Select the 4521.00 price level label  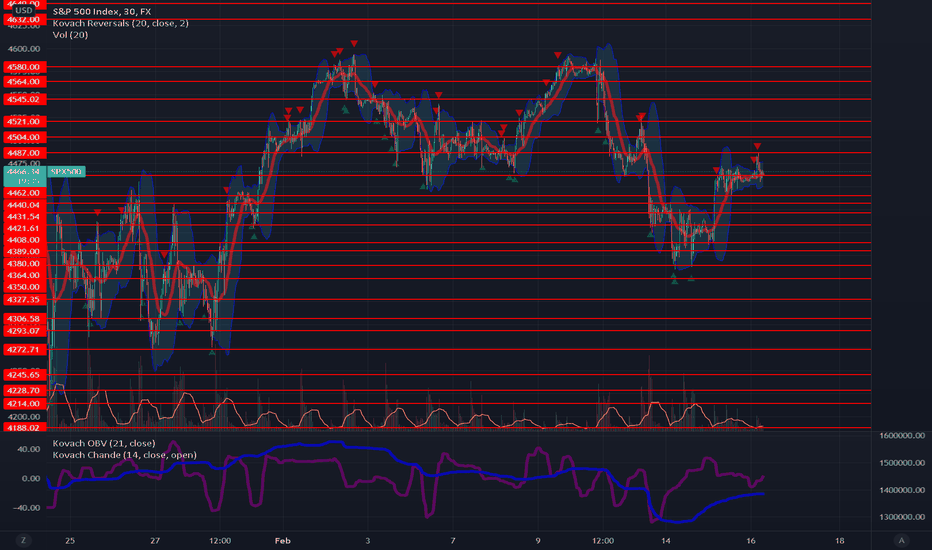24,121
